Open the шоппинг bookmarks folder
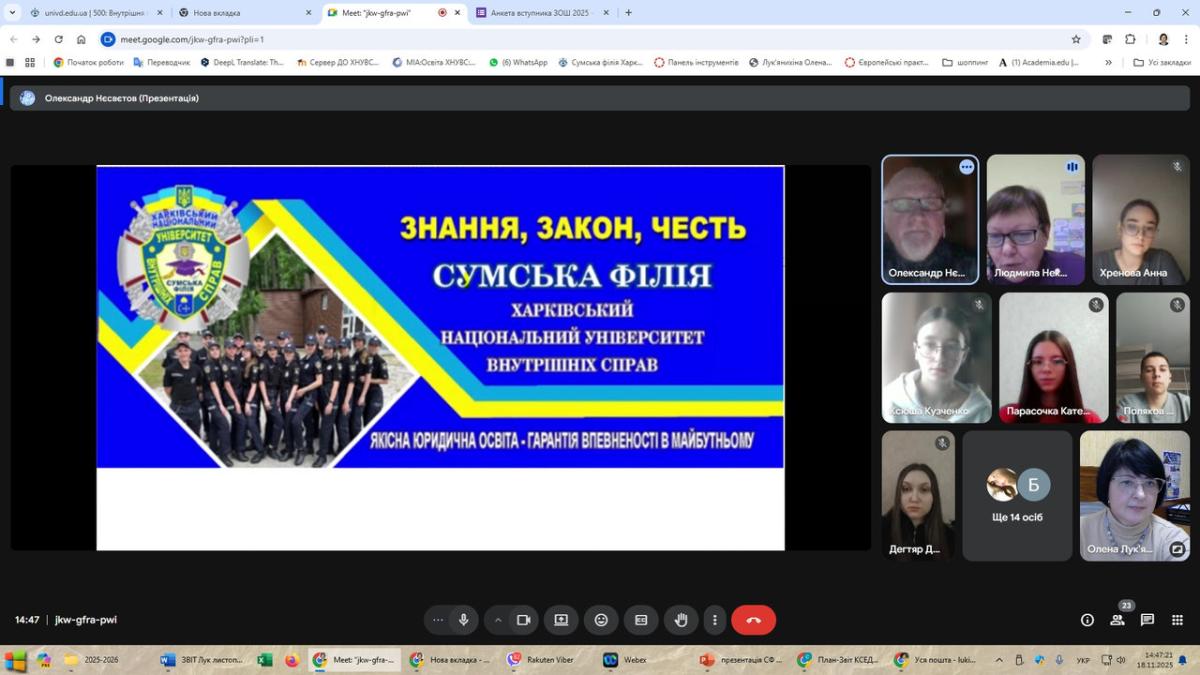Image resolution: width=1200 pixels, height=675 pixels. point(965,62)
